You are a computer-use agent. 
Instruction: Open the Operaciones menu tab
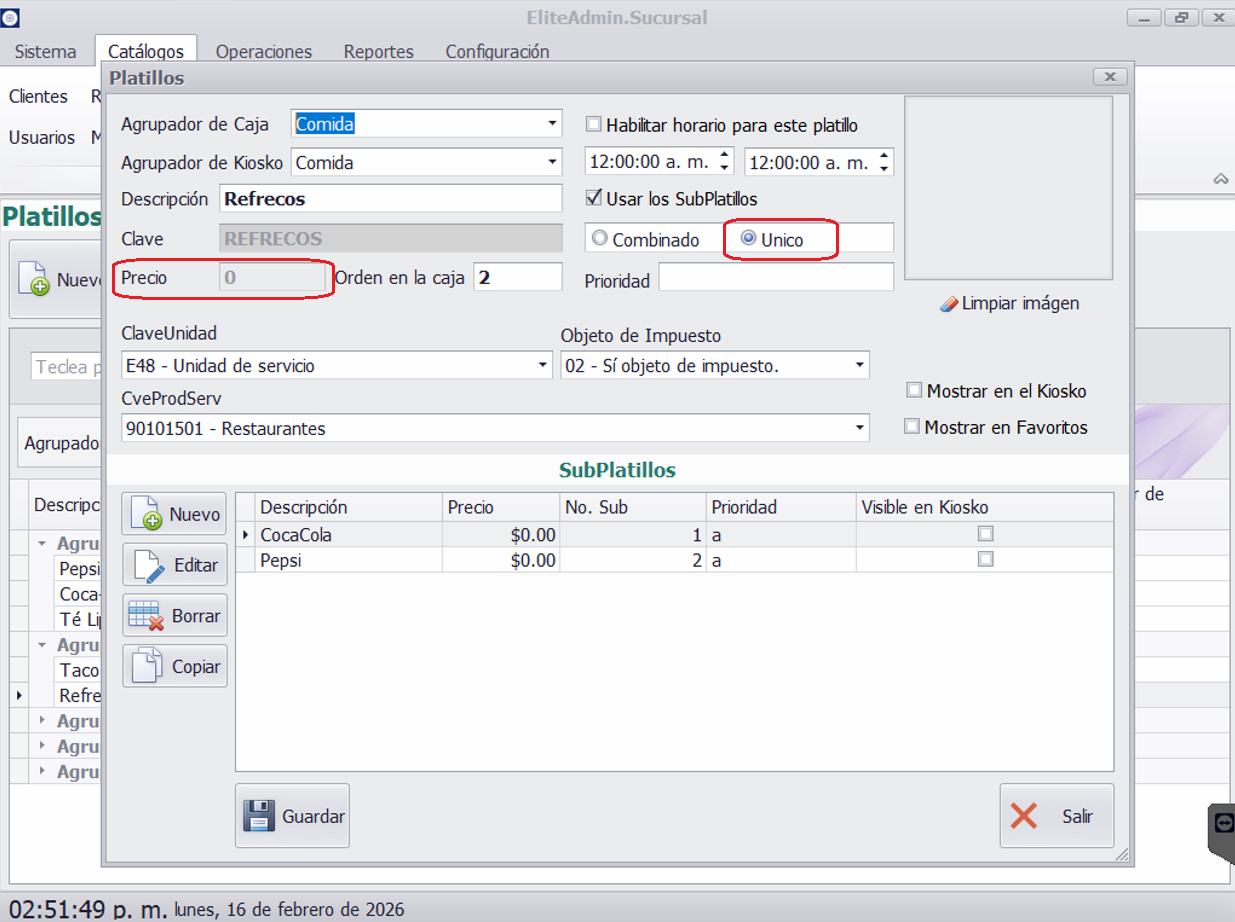[263, 52]
